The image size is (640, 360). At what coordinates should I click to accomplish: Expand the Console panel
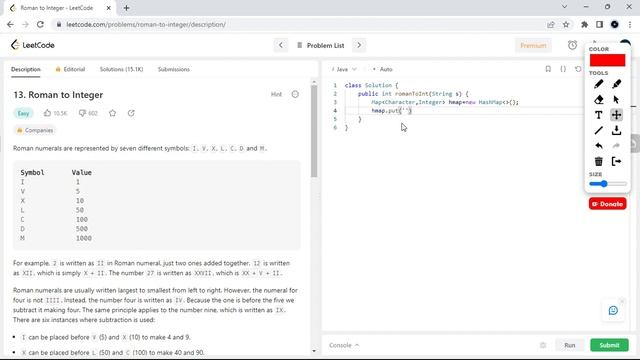point(344,345)
